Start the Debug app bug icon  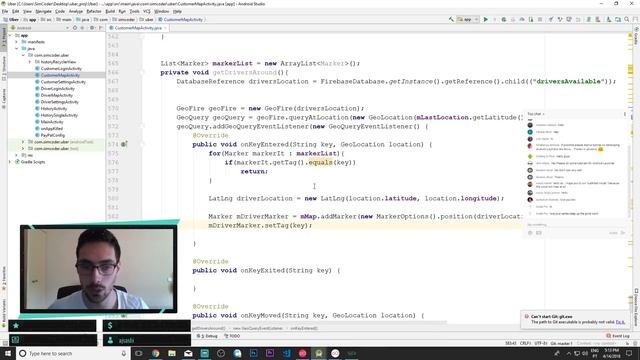pyautogui.click(x=504, y=19)
